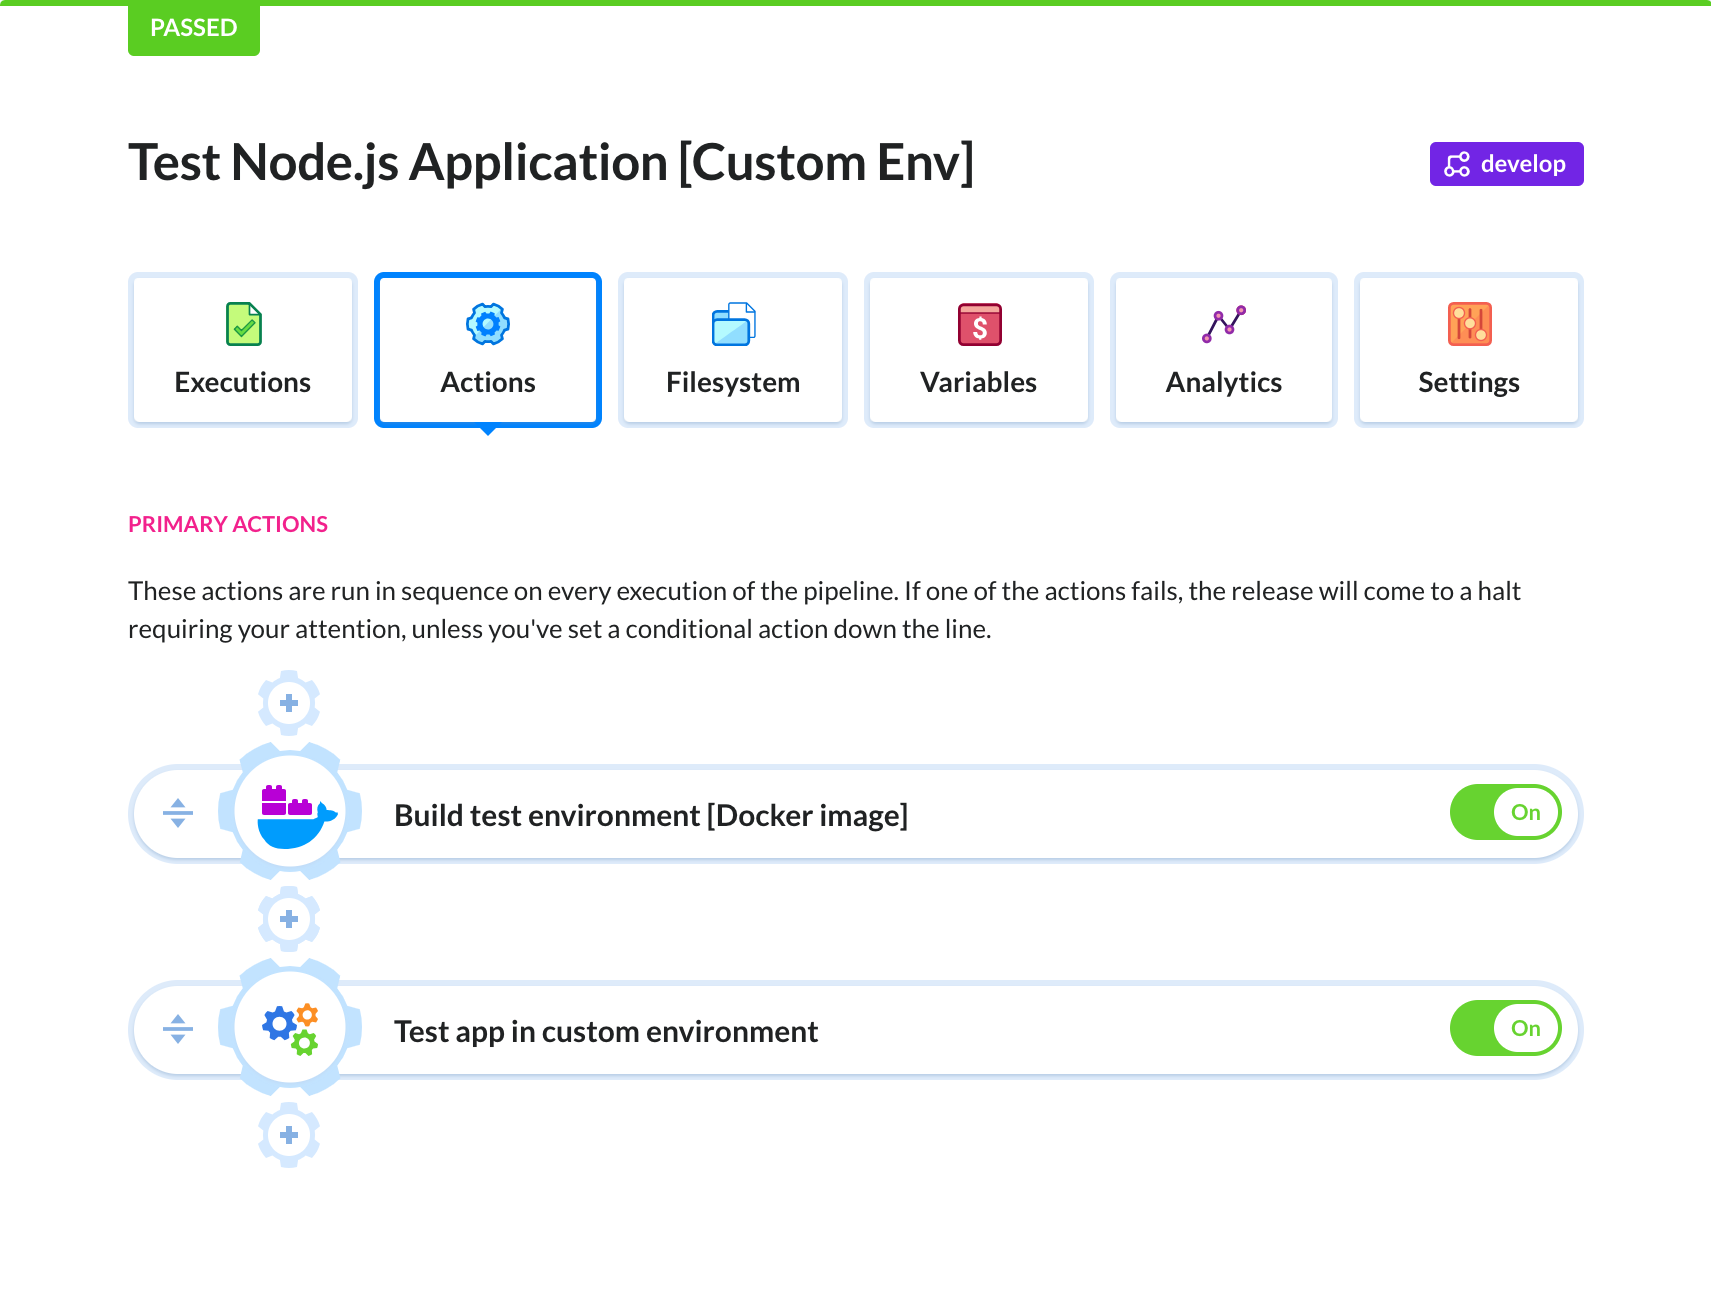
Task: Click the primary actions description paragraph
Action: click(x=824, y=610)
